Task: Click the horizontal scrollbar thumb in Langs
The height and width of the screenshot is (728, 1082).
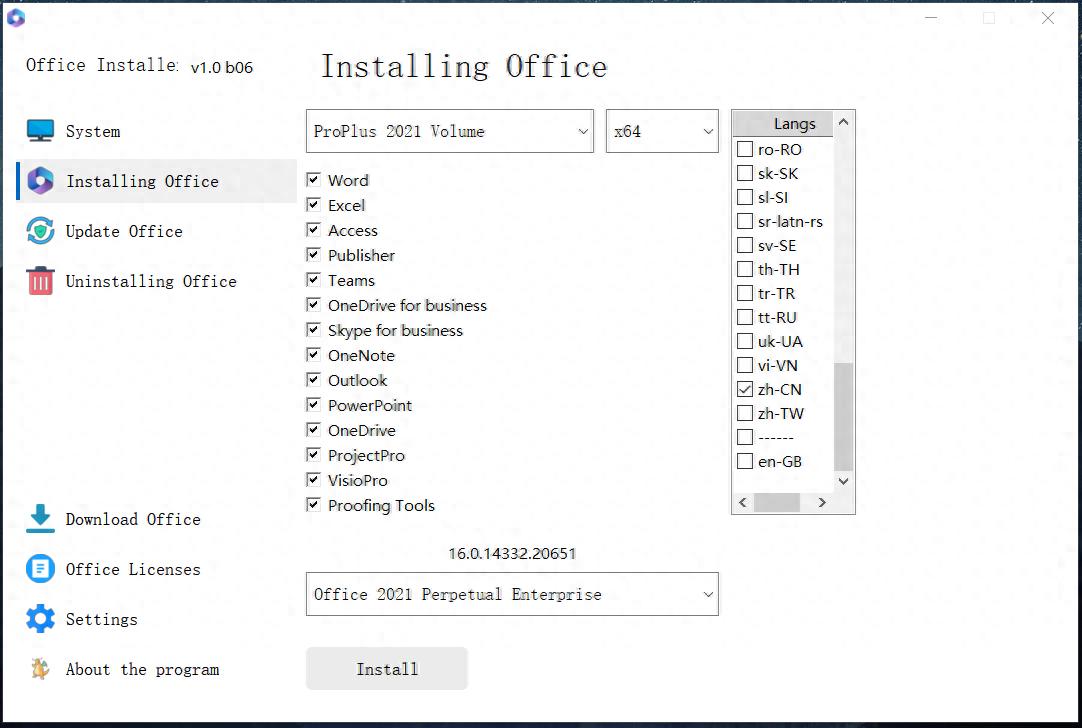Action: click(776, 502)
